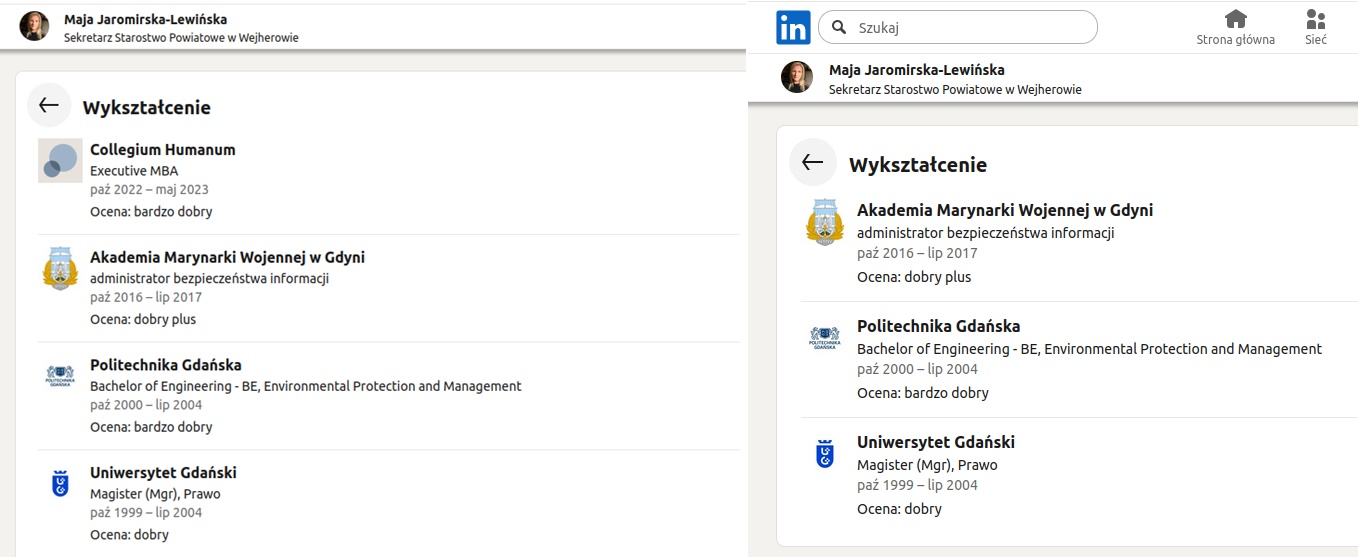Open Uniwersytet Gdański title in right panel

click(x=935, y=442)
